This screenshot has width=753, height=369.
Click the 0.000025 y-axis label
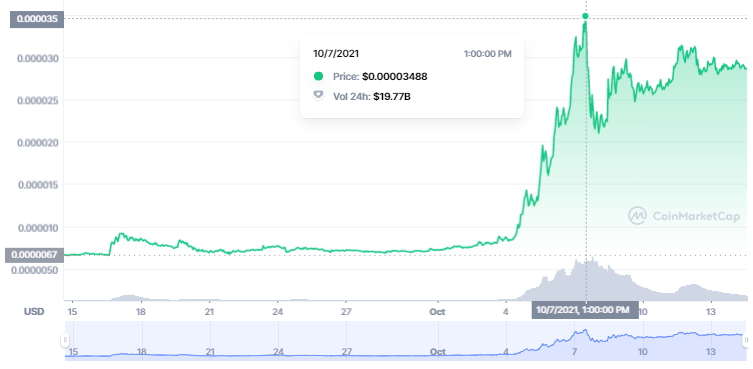(38, 100)
